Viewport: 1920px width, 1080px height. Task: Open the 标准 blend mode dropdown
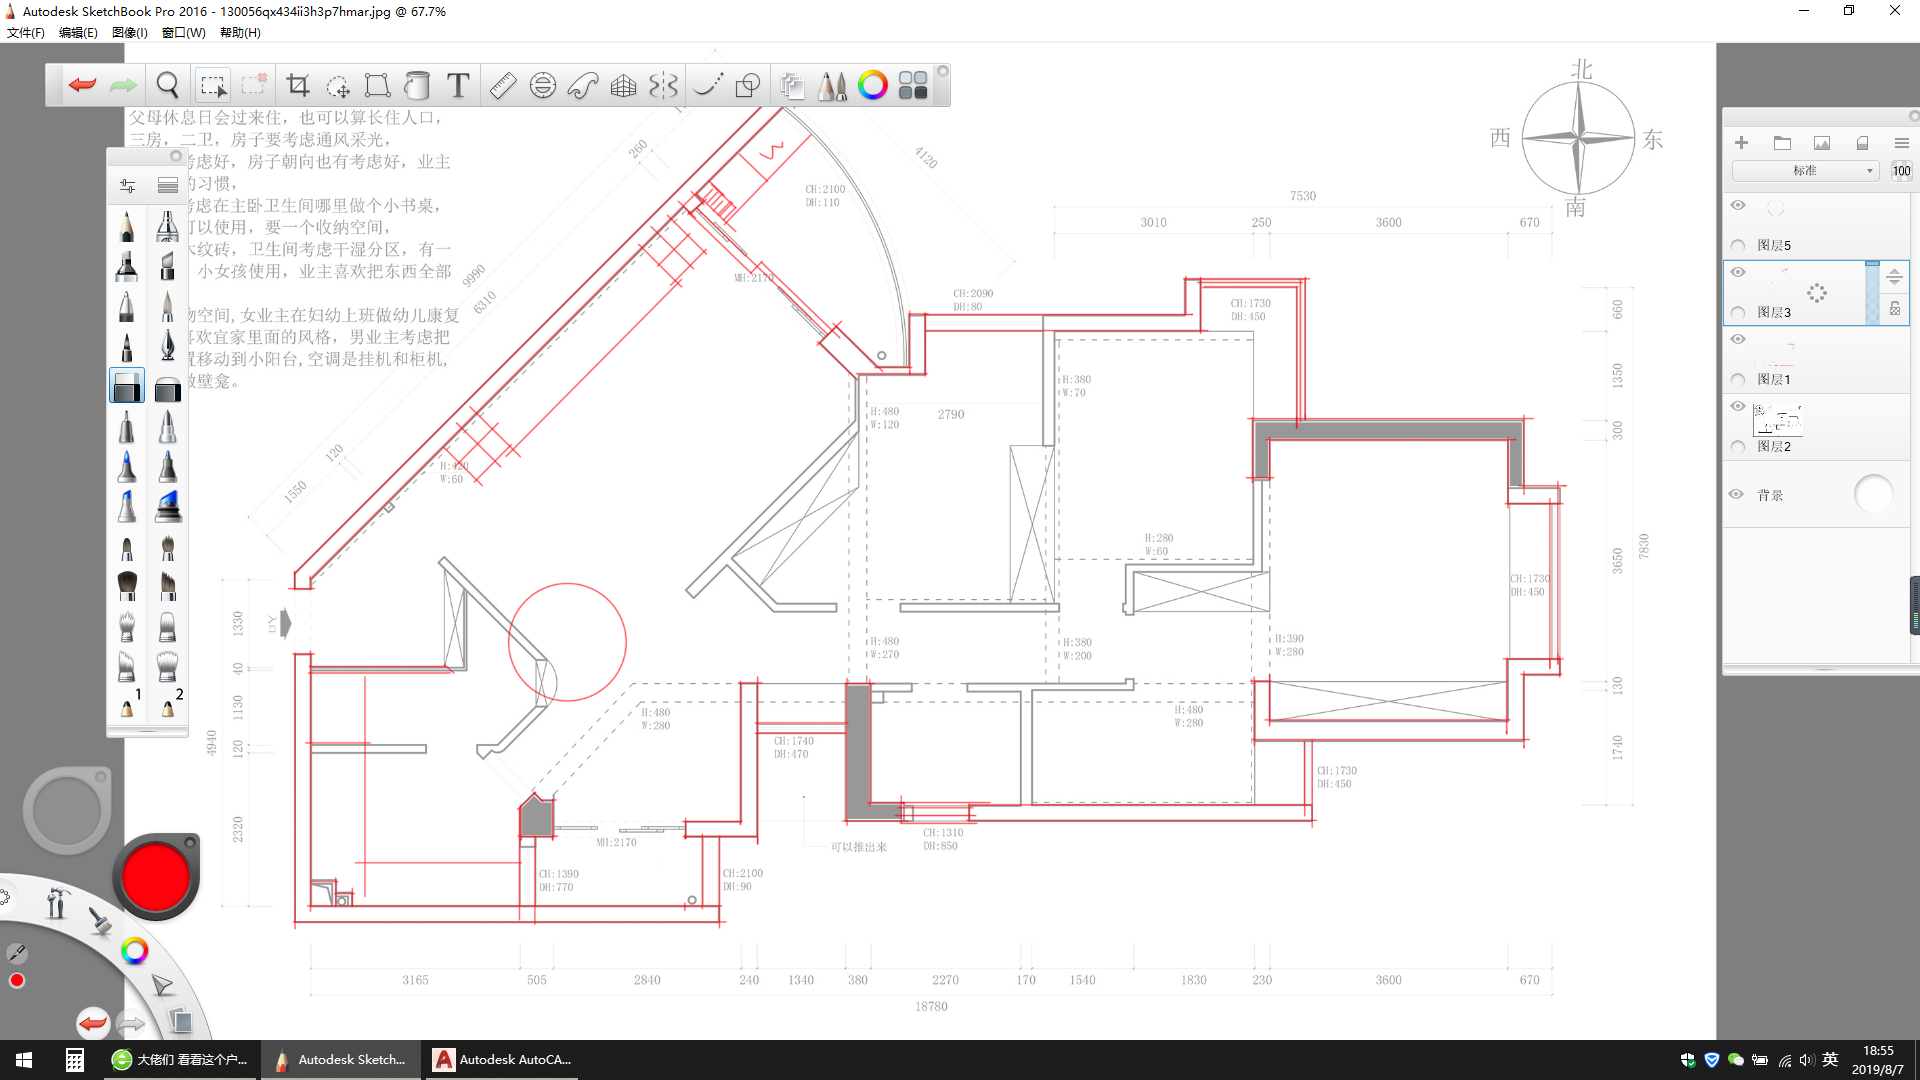pos(1805,171)
